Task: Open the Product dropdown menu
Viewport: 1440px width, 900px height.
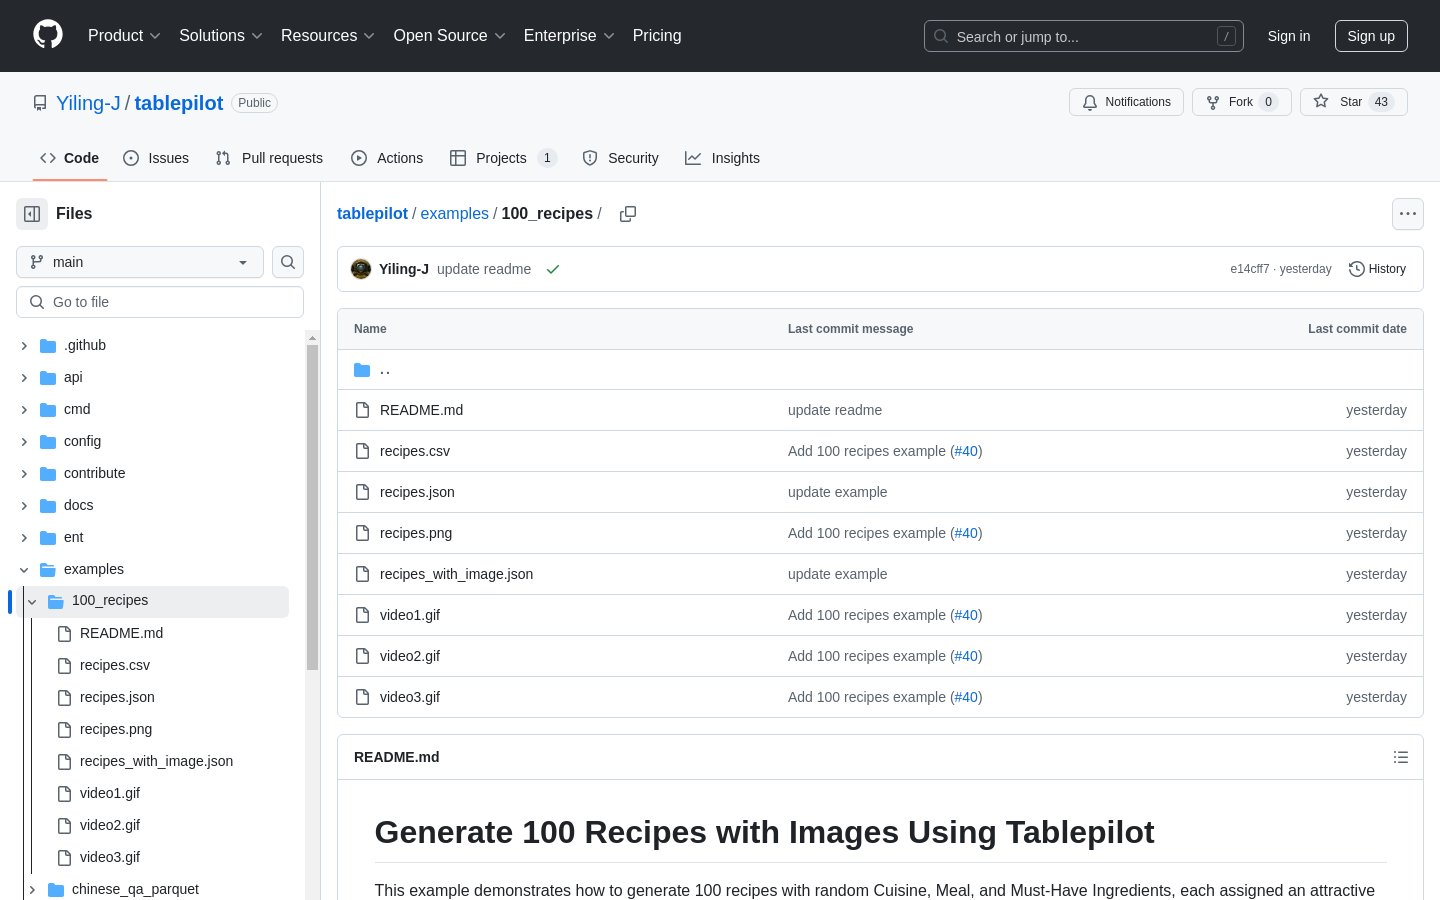Action: pyautogui.click(x=124, y=36)
